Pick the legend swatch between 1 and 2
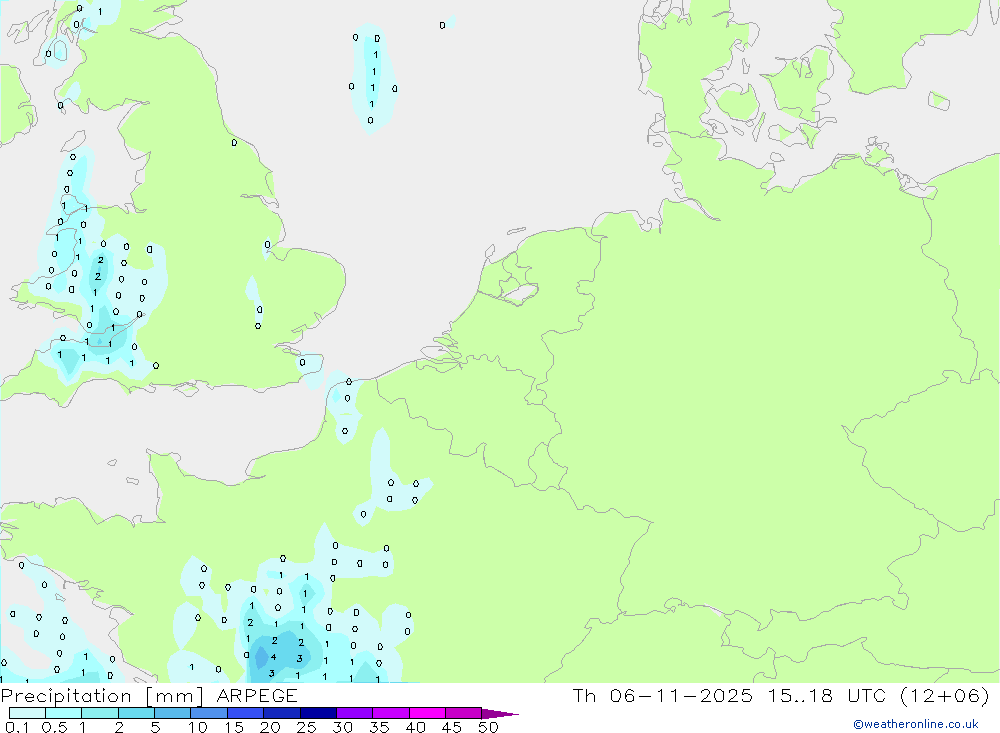 click(x=100, y=713)
